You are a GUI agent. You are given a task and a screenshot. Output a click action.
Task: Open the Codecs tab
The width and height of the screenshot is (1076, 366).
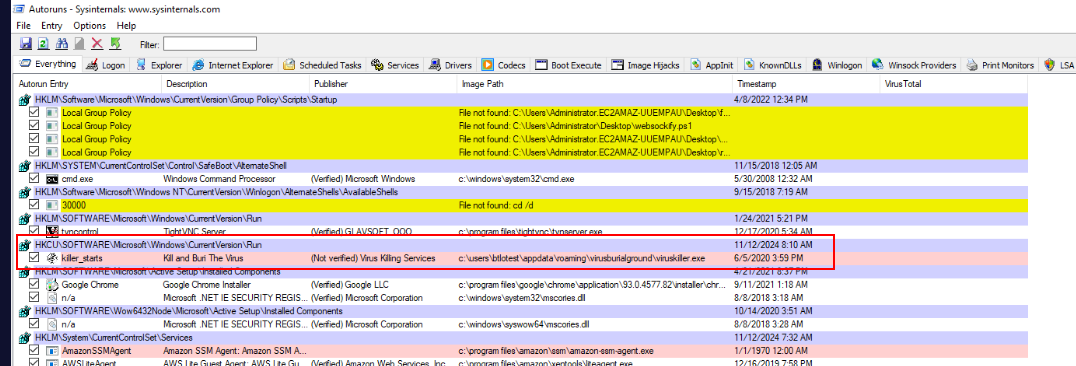503,65
